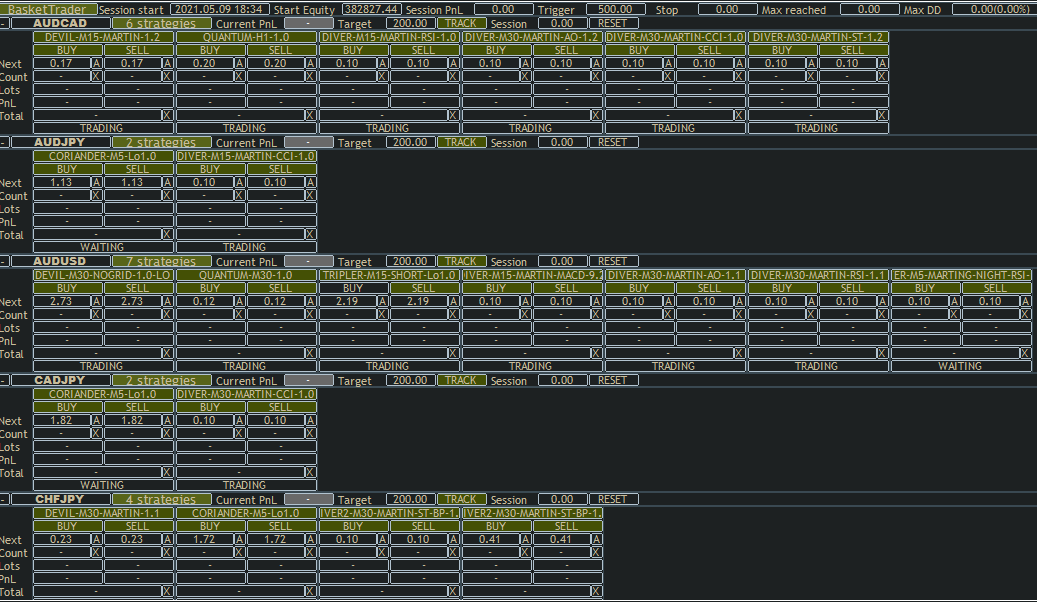Screen dimensions: 1037x602
Task: Close AUDCAD DIVER-M30-MARTIN-ST sell count with X
Action: (x=882, y=77)
